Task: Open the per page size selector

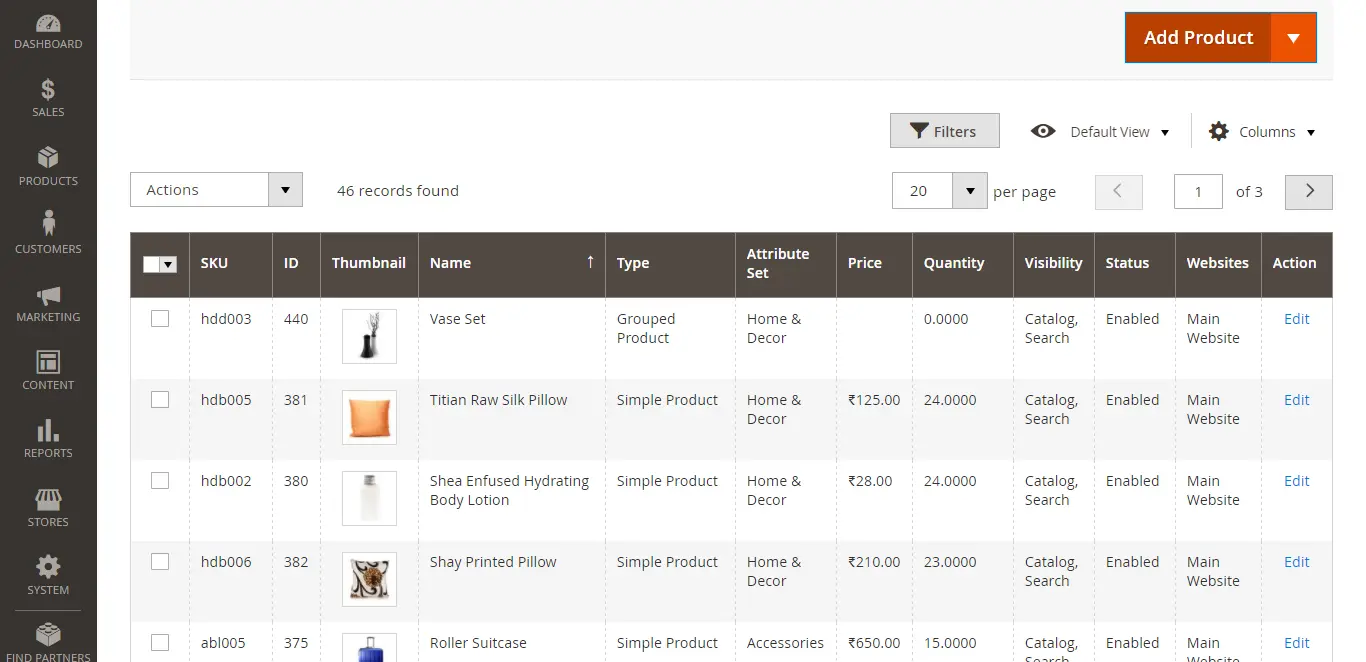Action: [938, 190]
